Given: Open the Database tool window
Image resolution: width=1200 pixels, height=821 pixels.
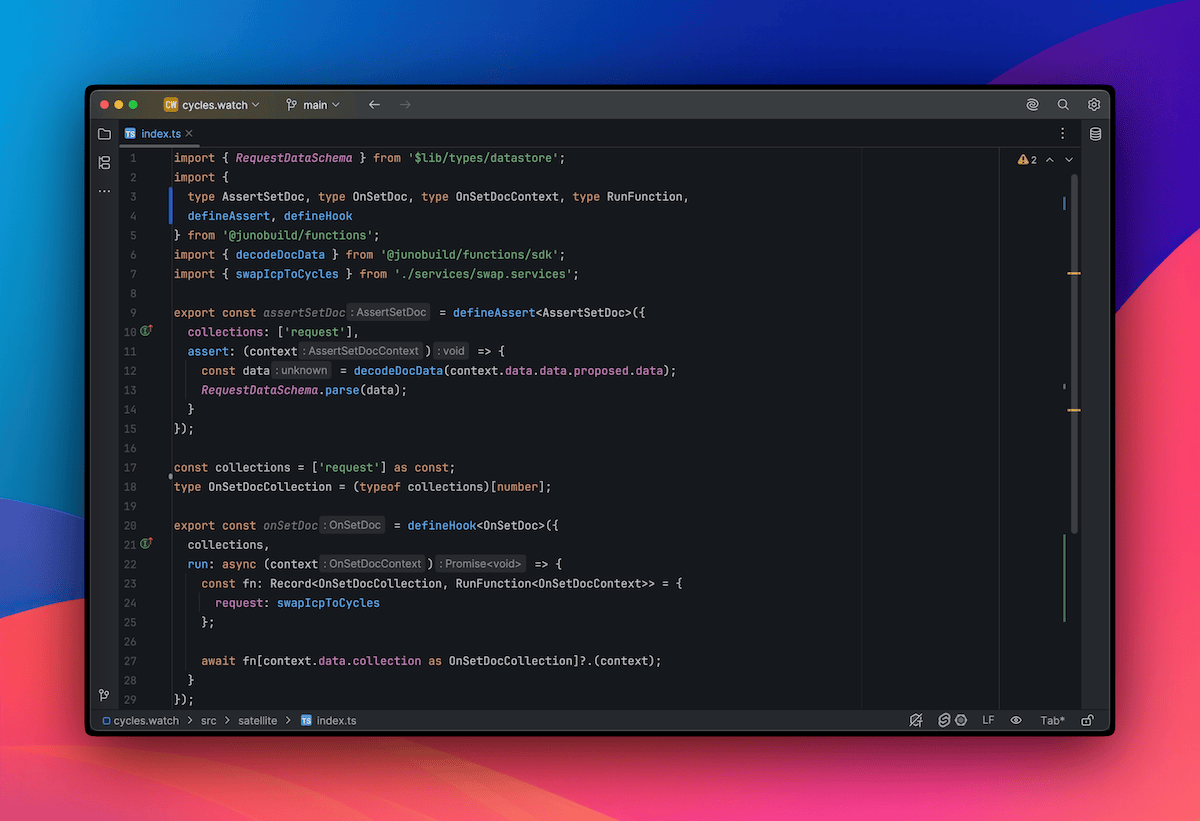Looking at the screenshot, I should point(1095,134).
